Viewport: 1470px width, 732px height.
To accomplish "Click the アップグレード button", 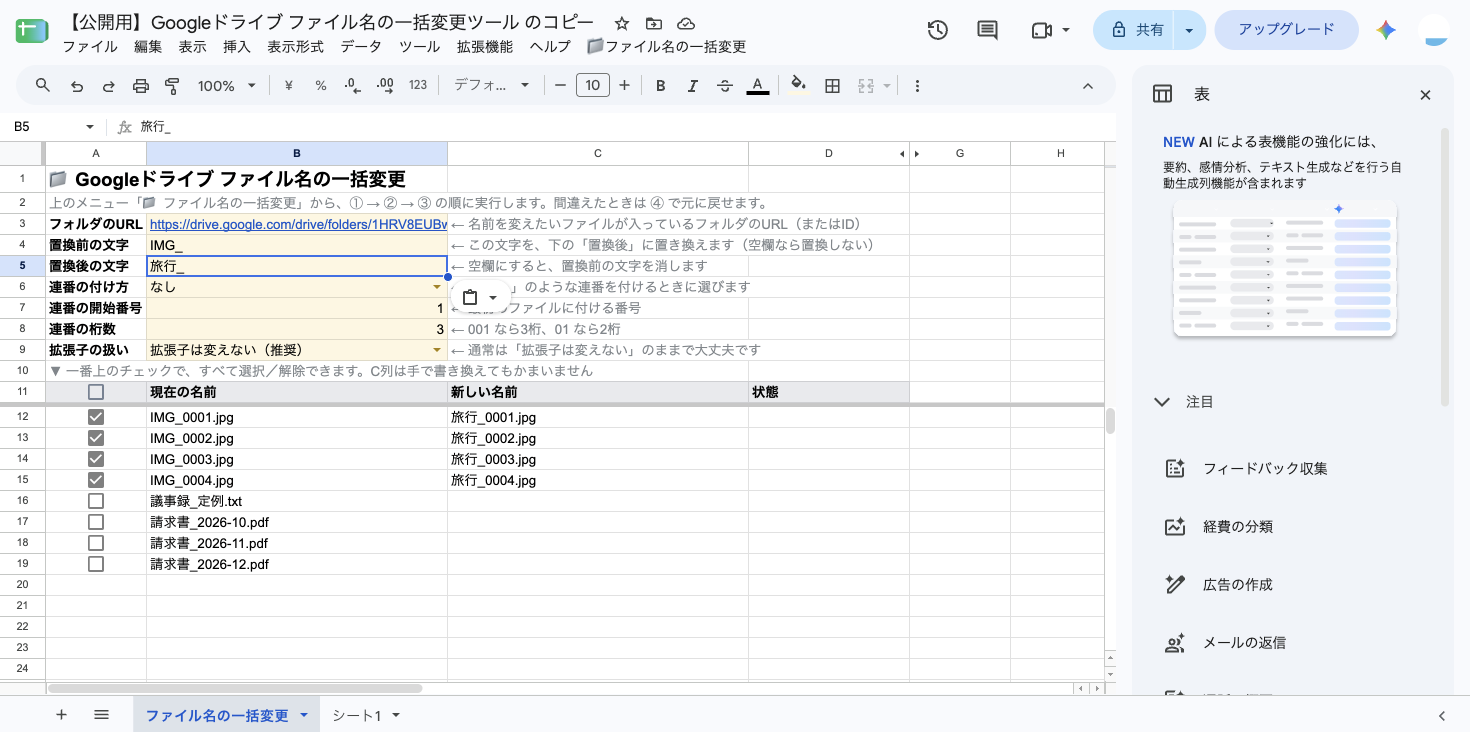I will pyautogui.click(x=1286, y=30).
